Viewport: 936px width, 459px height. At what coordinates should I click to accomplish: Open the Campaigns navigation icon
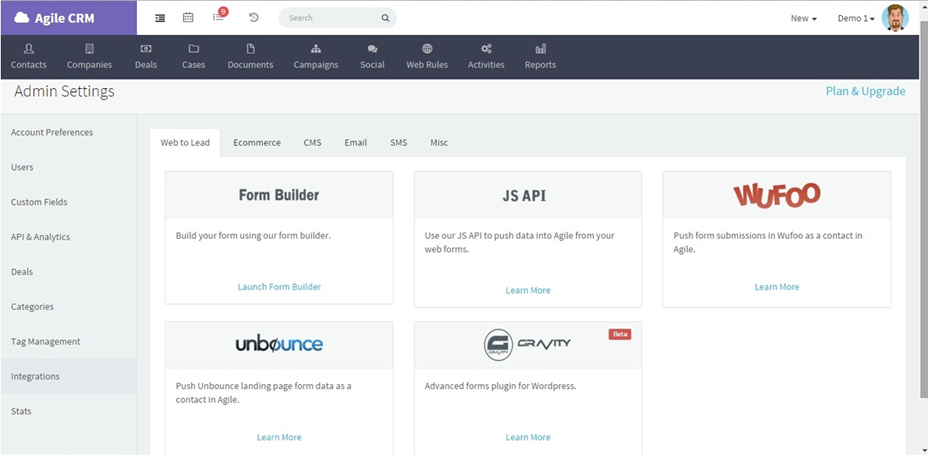click(x=316, y=49)
